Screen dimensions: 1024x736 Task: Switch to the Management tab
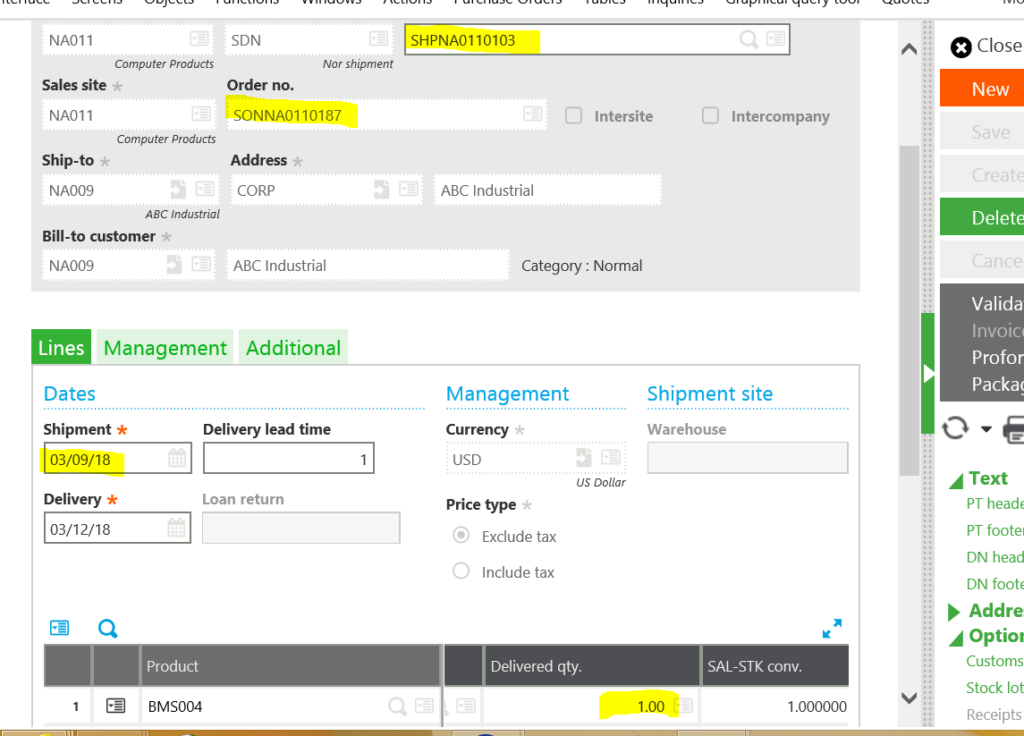pos(165,348)
